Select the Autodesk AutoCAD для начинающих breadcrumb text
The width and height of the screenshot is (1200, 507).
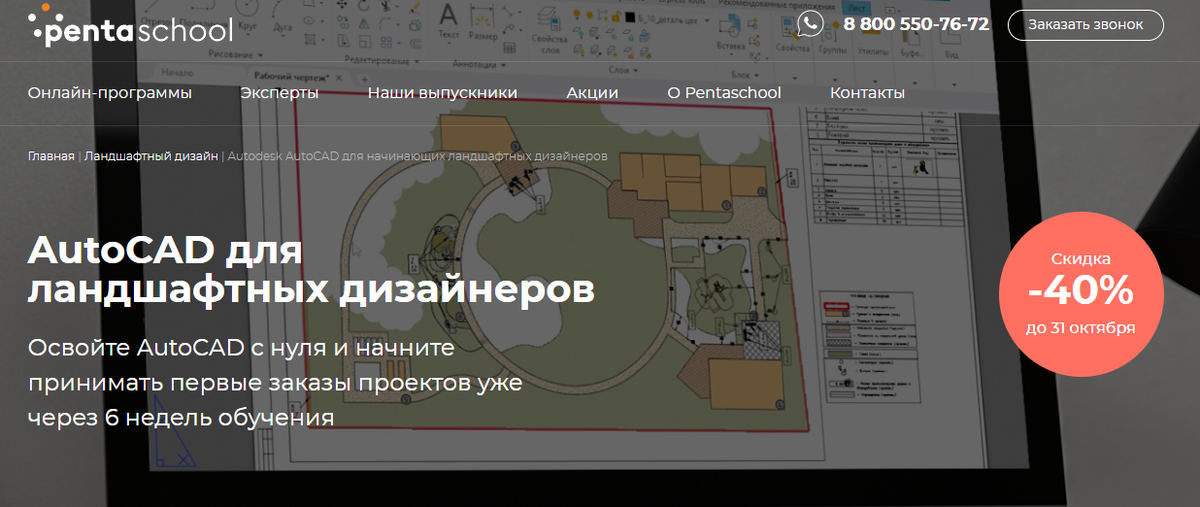click(x=417, y=157)
